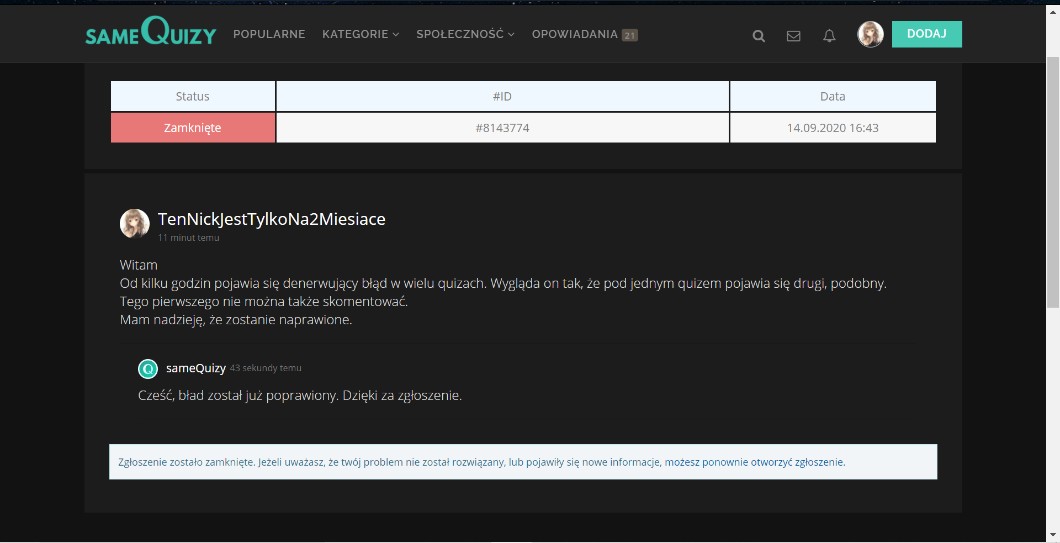The height and width of the screenshot is (543, 1060).
Task: Click the sameQuizy reply avatar icon
Action: (148, 368)
